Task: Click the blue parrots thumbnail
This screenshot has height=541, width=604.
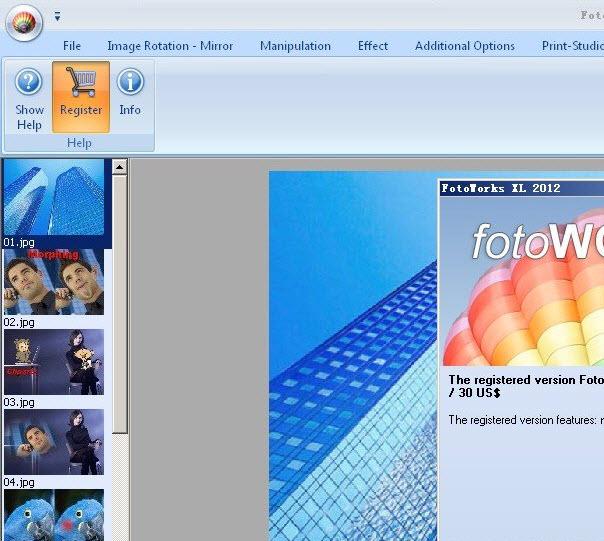Action: click(x=54, y=514)
